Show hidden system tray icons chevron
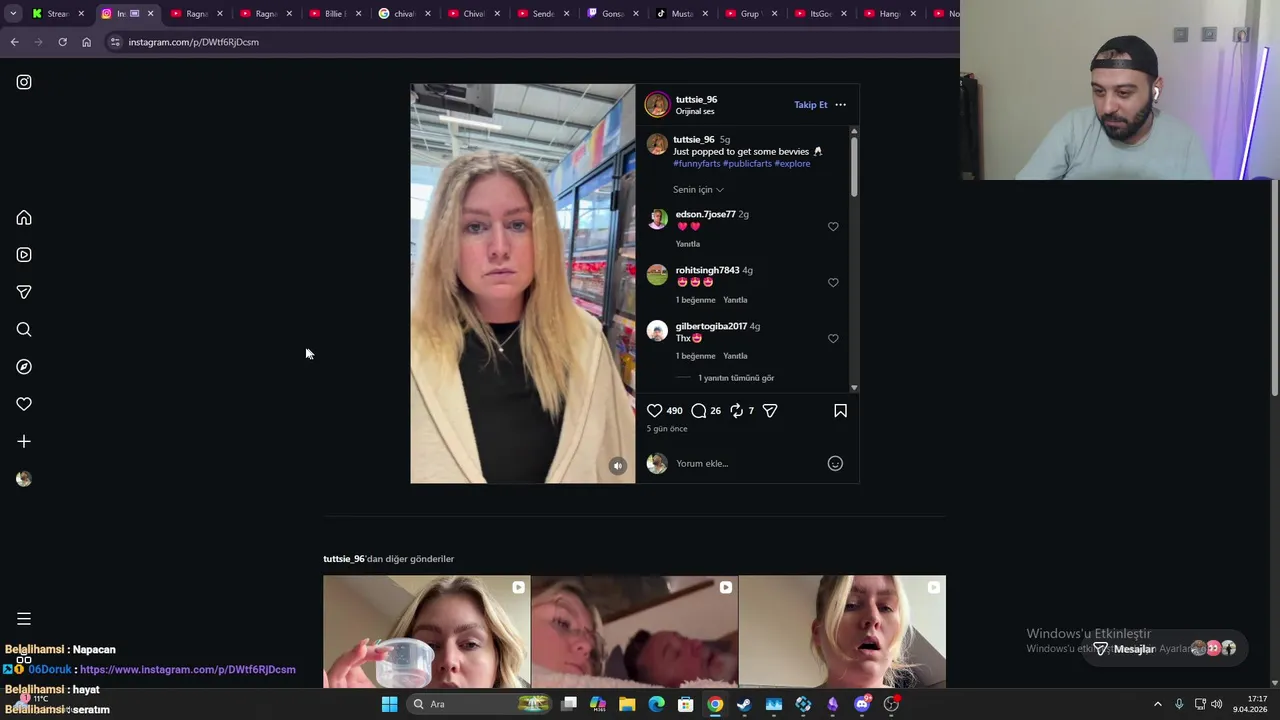 coord(1158,704)
